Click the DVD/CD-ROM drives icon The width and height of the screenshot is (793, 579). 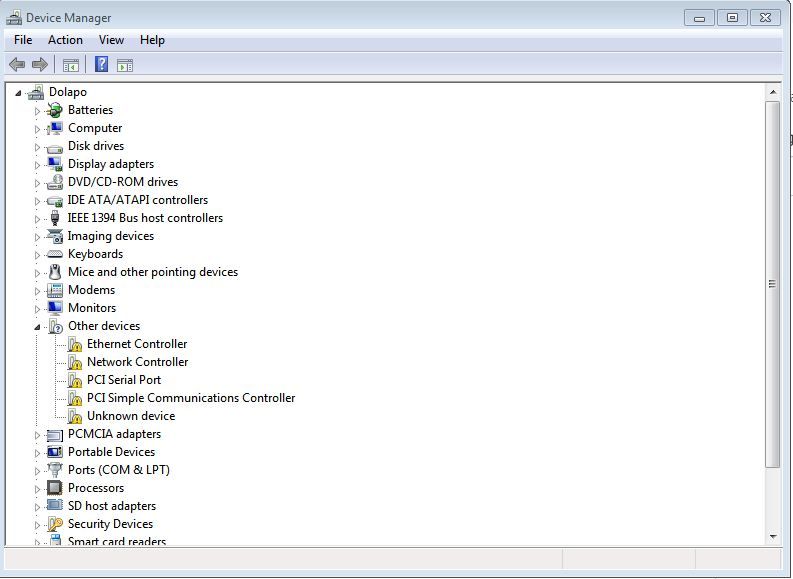pyautogui.click(x=54, y=182)
